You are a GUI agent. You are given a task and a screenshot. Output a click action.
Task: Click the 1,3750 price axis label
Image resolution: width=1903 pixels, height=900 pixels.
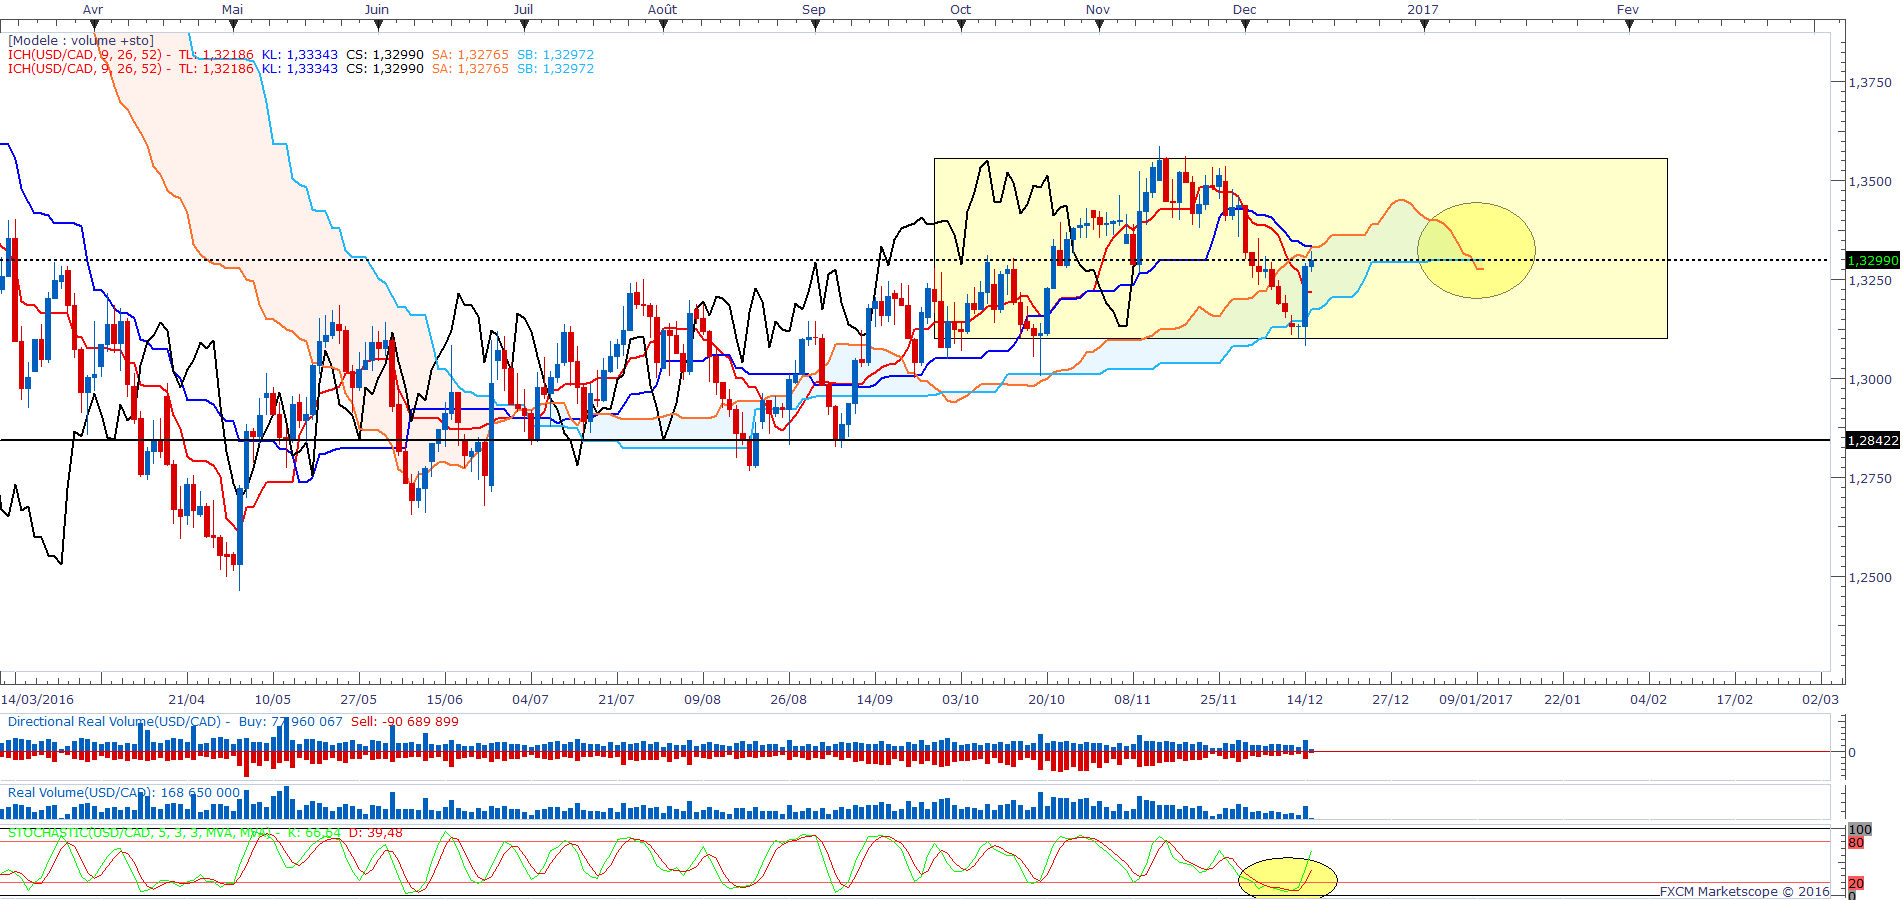click(x=1870, y=83)
